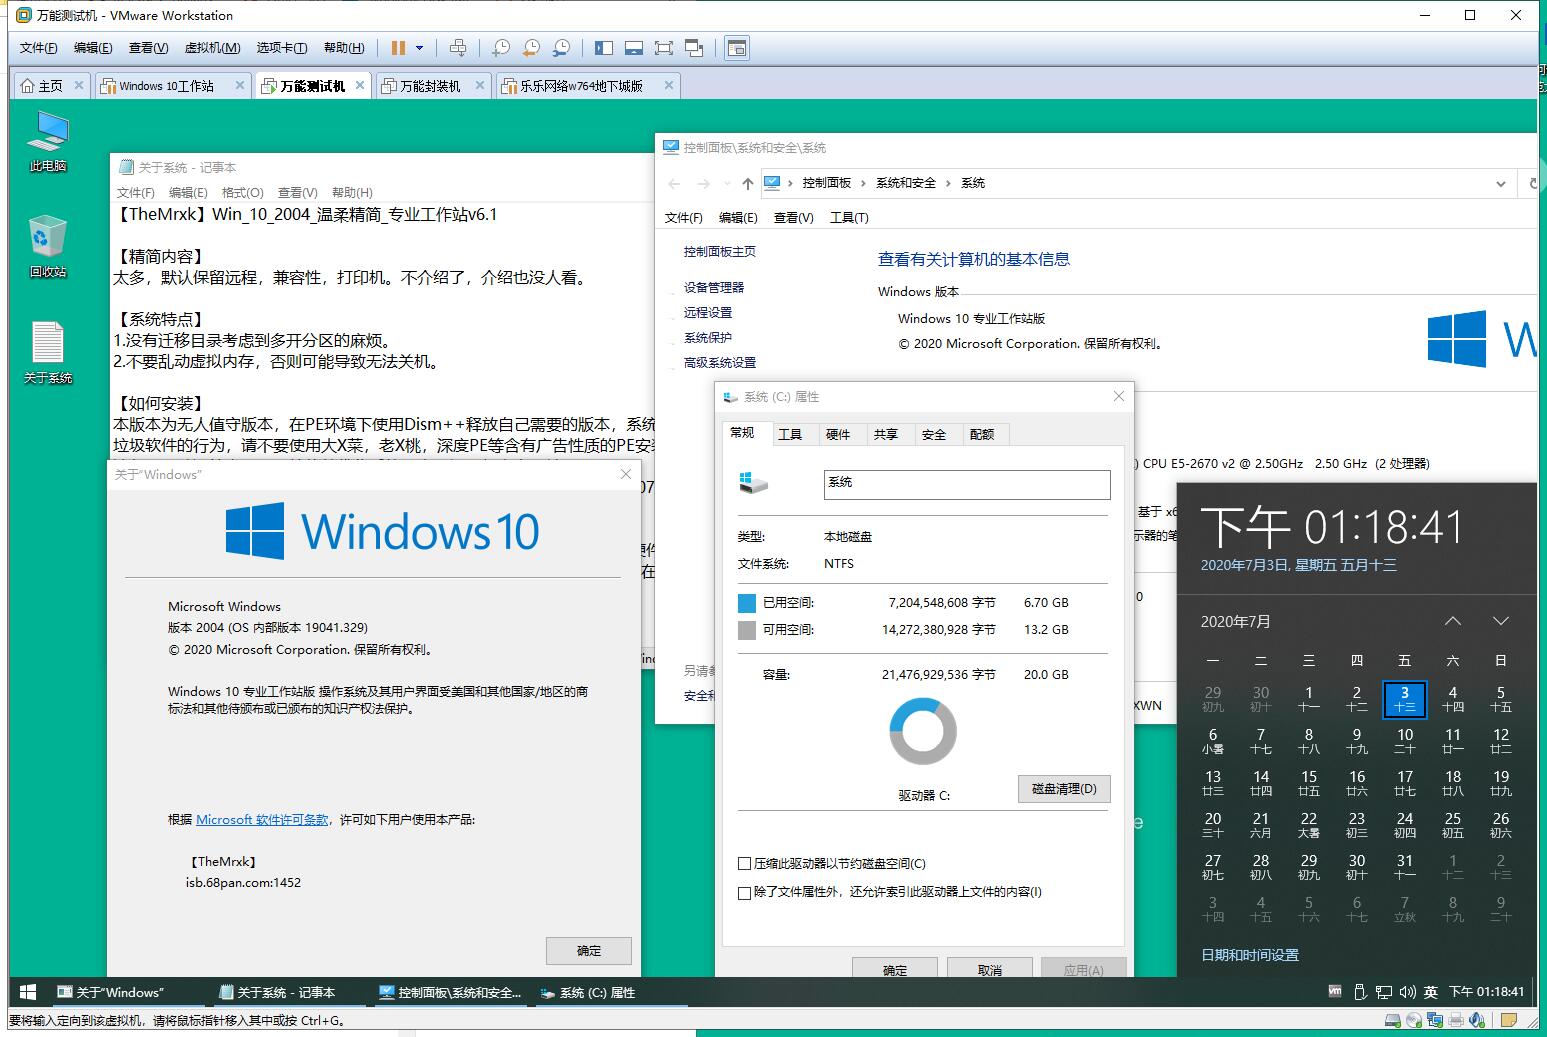Click the network tray icon in guest taskbar
Image resolution: width=1547 pixels, height=1037 pixels.
1384,992
